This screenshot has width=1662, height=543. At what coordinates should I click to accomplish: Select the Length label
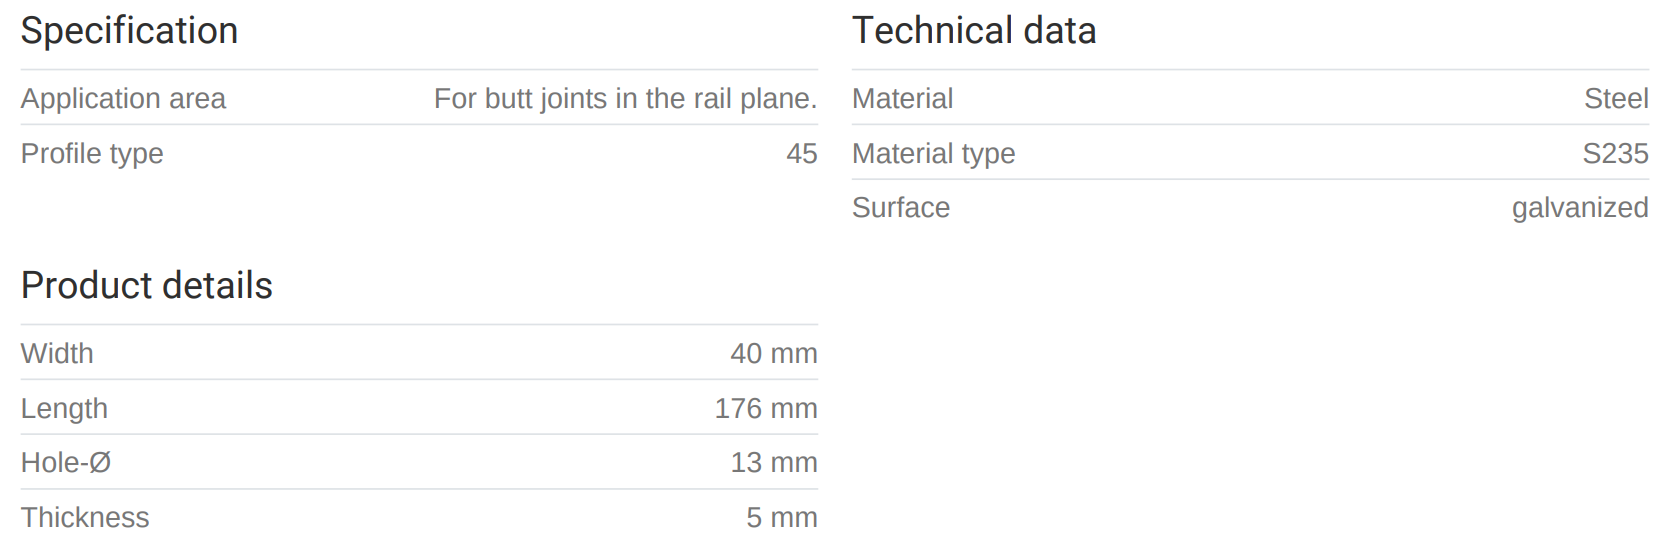click(x=64, y=409)
